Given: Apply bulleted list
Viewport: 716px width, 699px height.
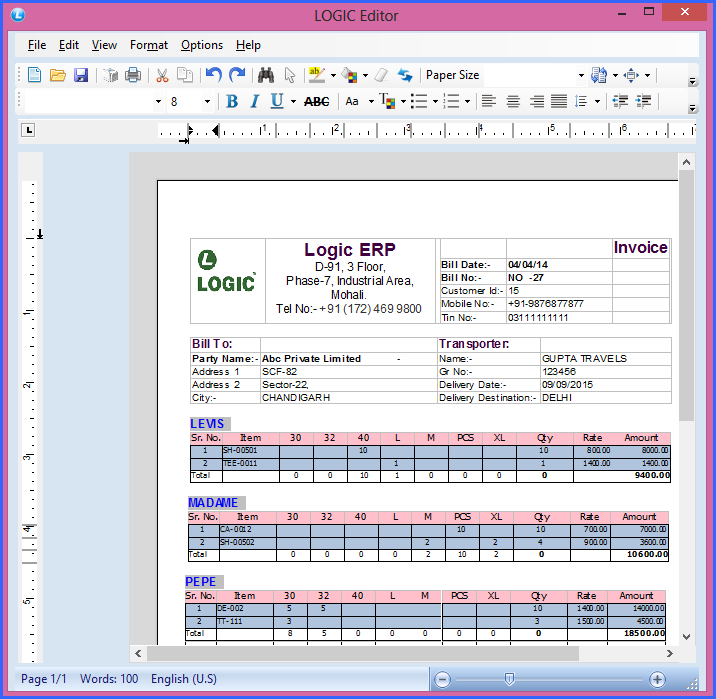Looking at the screenshot, I should pyautogui.click(x=419, y=101).
